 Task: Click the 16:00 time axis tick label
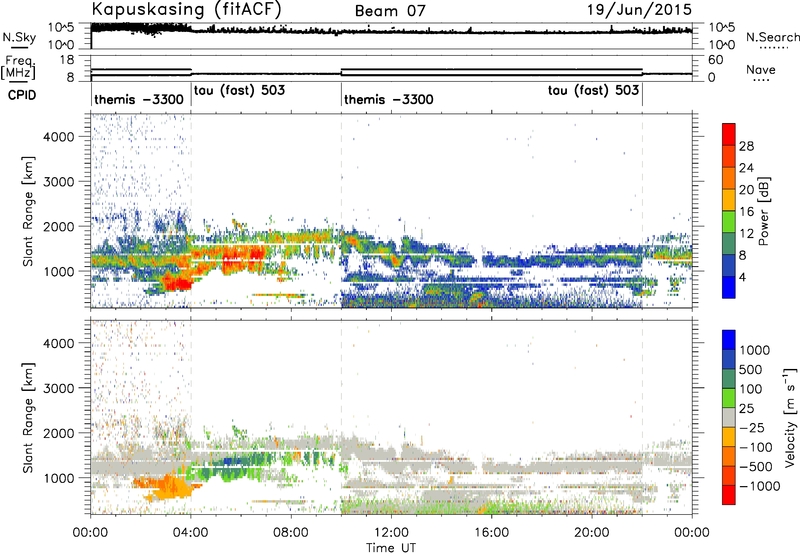click(x=491, y=533)
